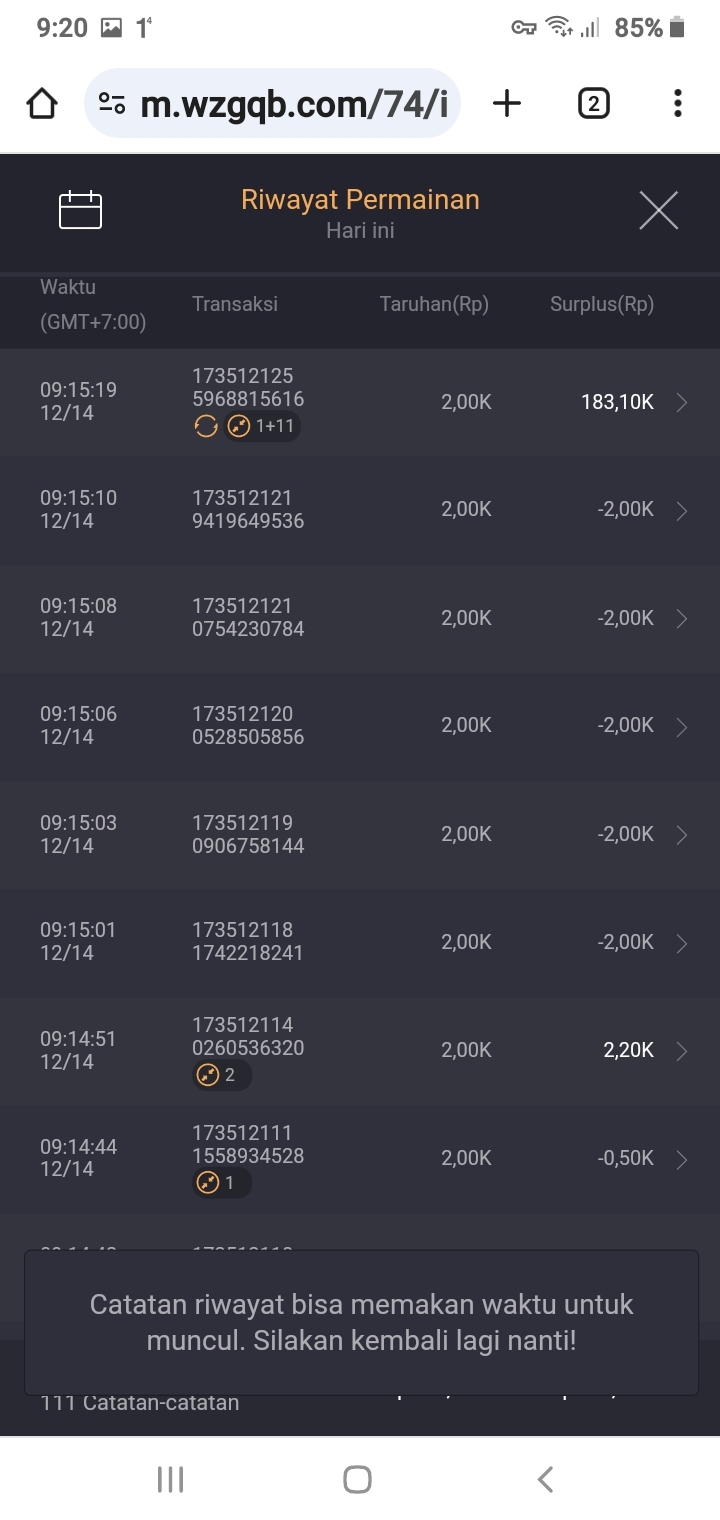Tap the browser home icon
The height and width of the screenshot is (1520, 720).
[x=42, y=103]
